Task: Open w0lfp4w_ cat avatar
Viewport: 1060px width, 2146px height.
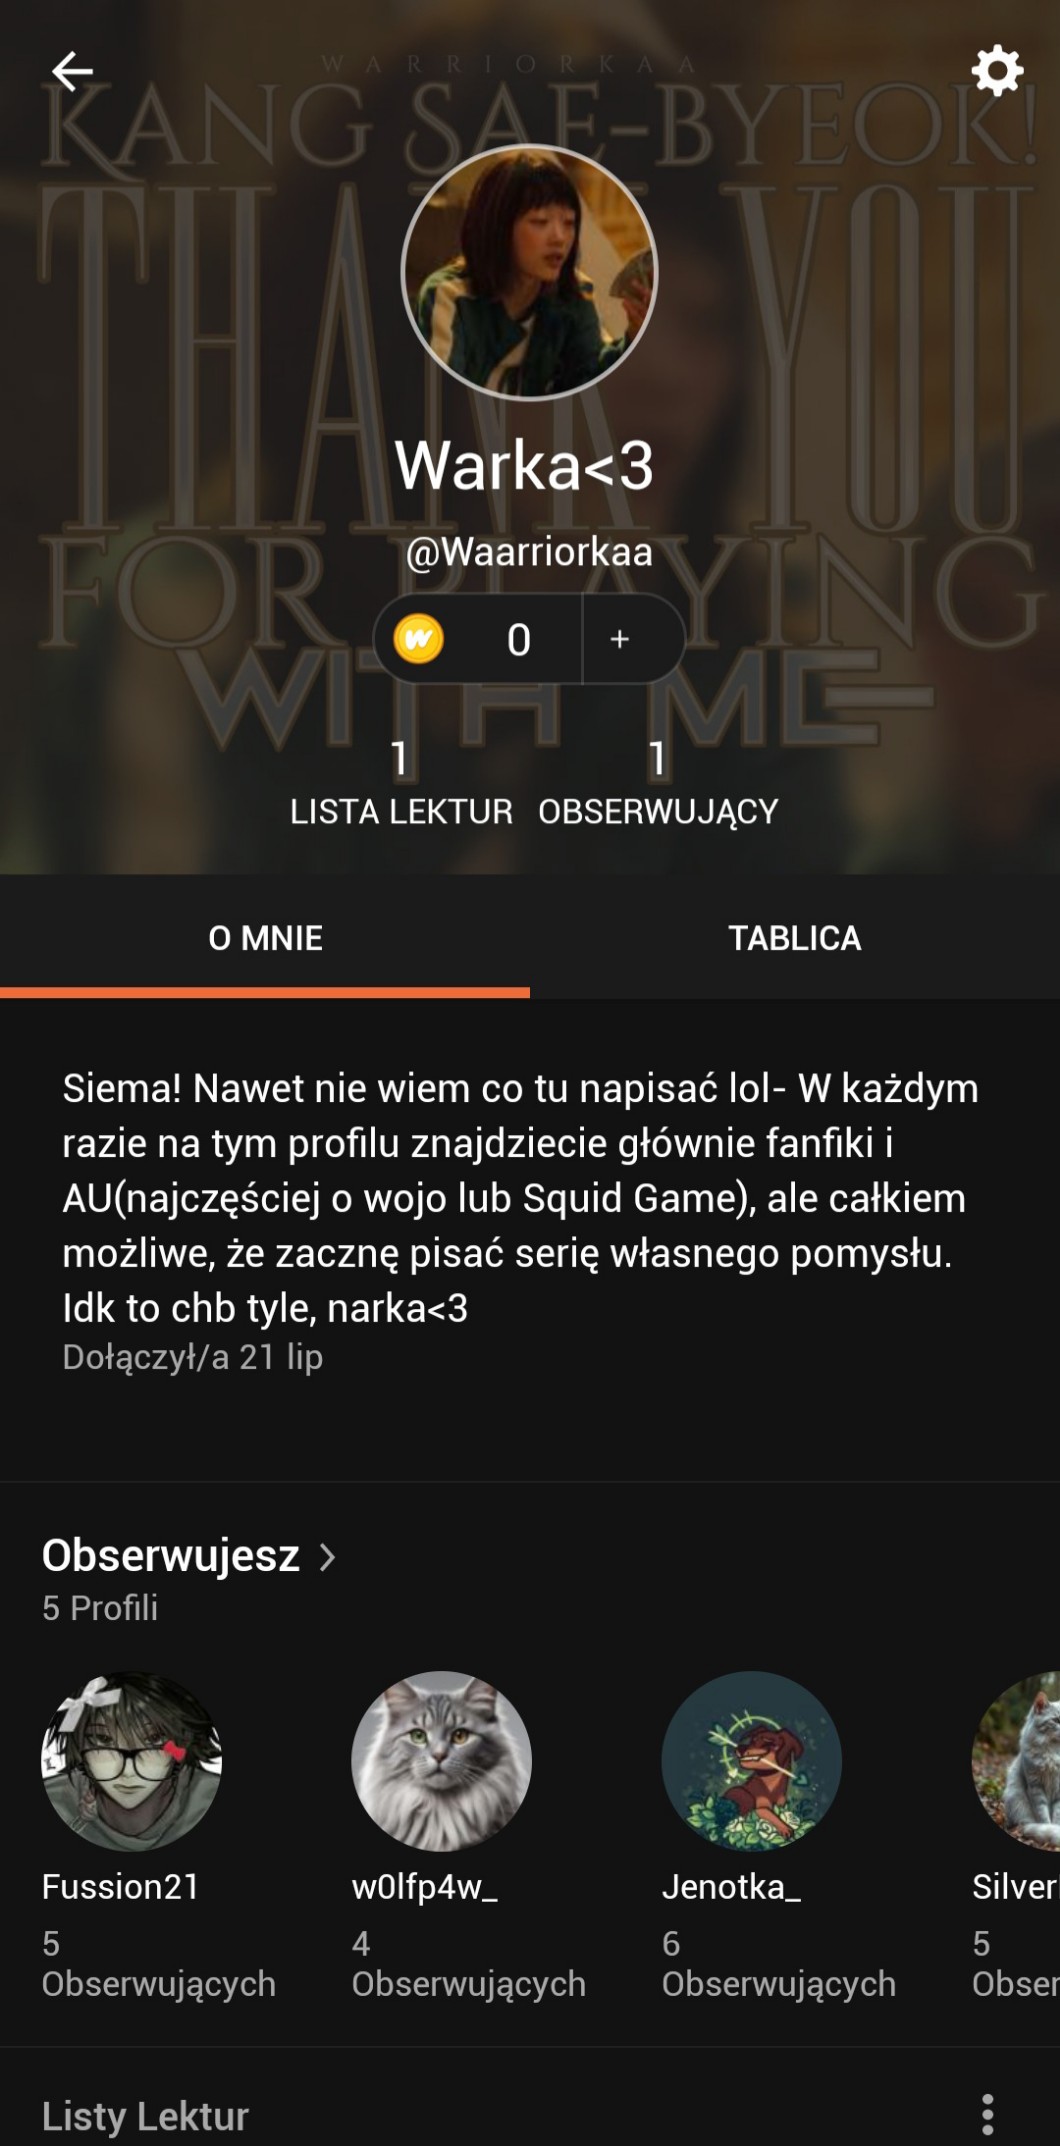Action: (x=441, y=1761)
